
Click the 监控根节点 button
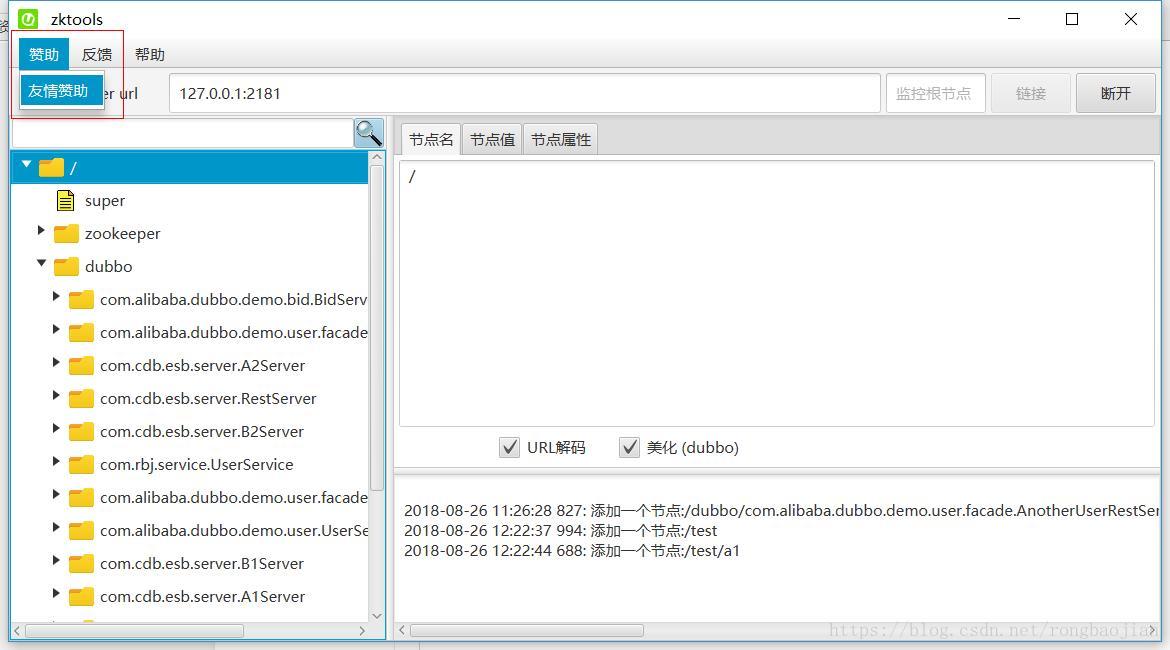point(935,93)
